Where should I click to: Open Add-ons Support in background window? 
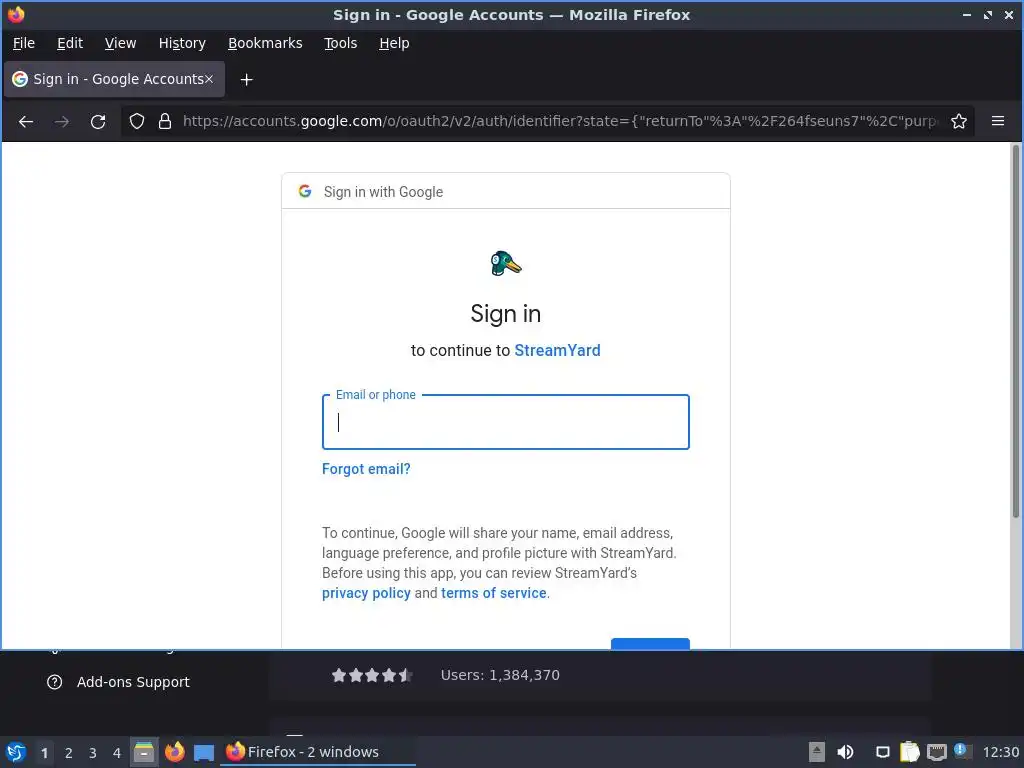click(x=118, y=682)
